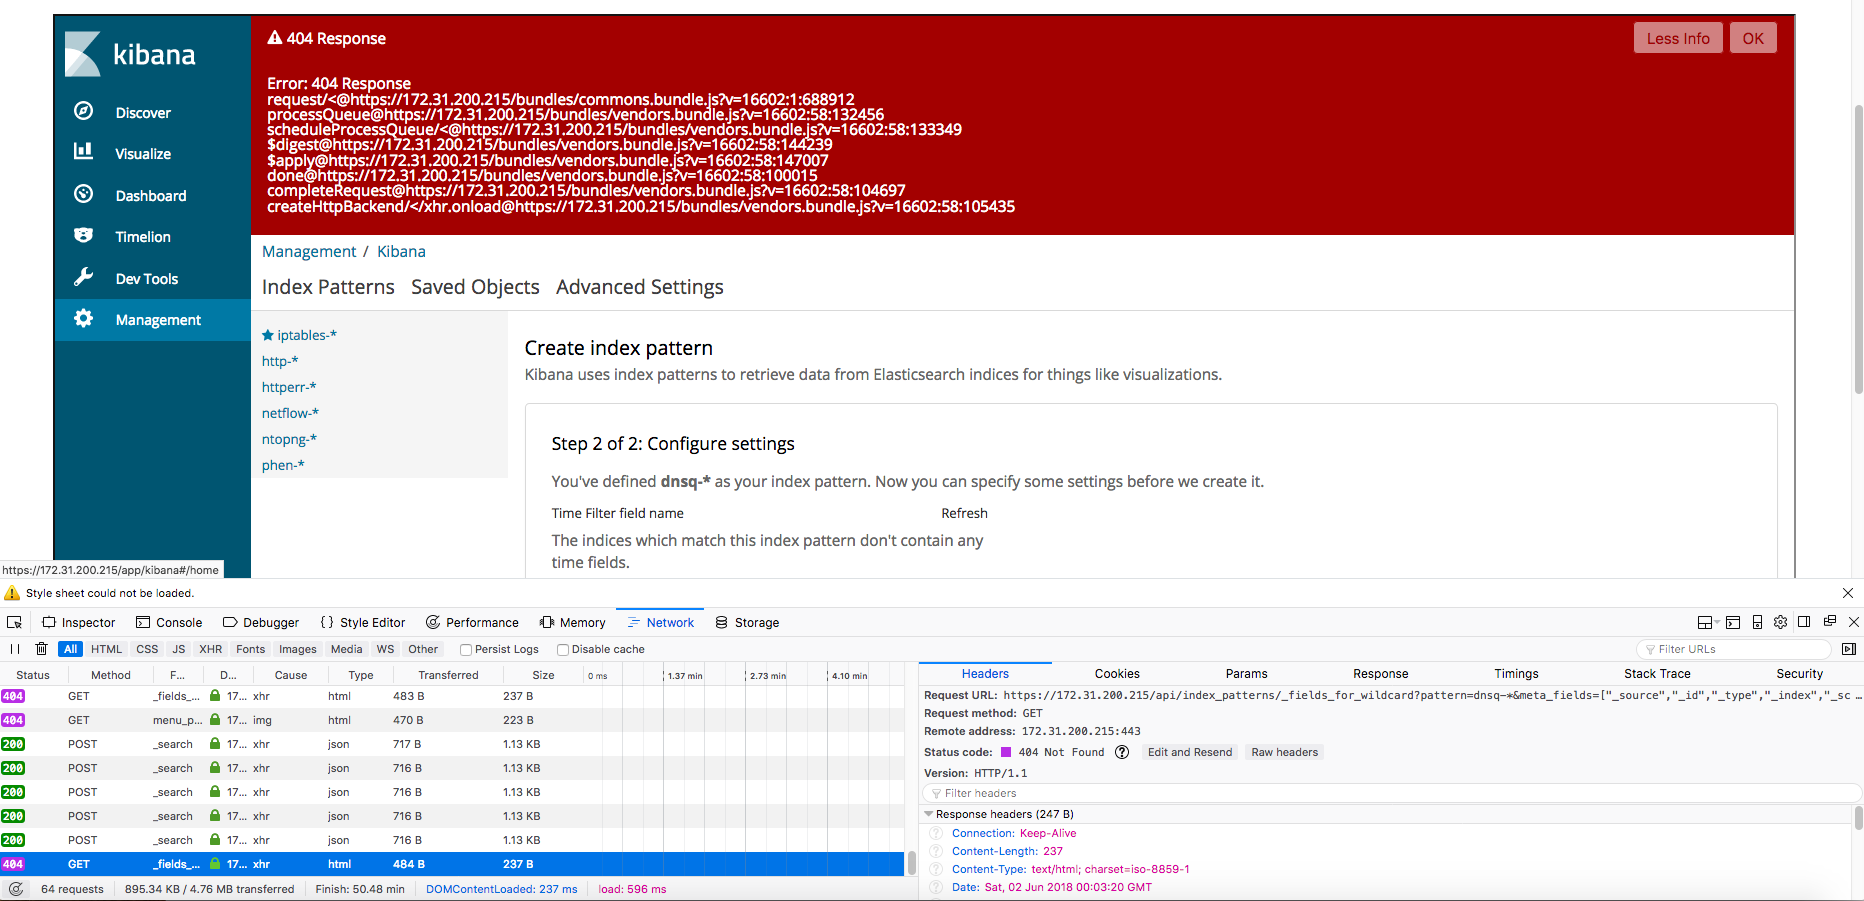Open Dashboard via its gauge icon
The width and height of the screenshot is (1864, 901).
tap(84, 194)
